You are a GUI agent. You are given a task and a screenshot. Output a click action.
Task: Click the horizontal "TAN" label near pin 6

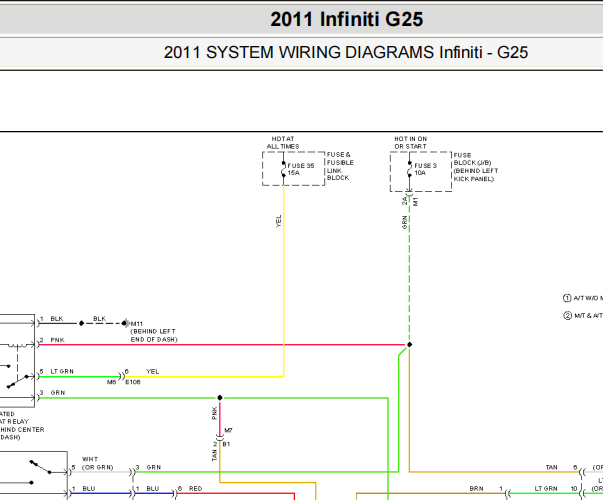551,467
